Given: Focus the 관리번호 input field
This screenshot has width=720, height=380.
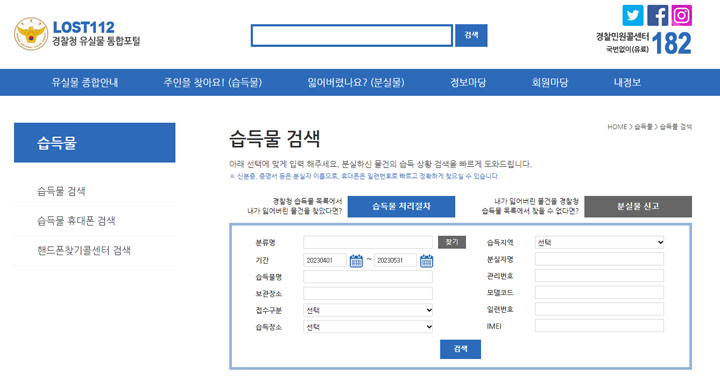Looking at the screenshot, I should (599, 276).
